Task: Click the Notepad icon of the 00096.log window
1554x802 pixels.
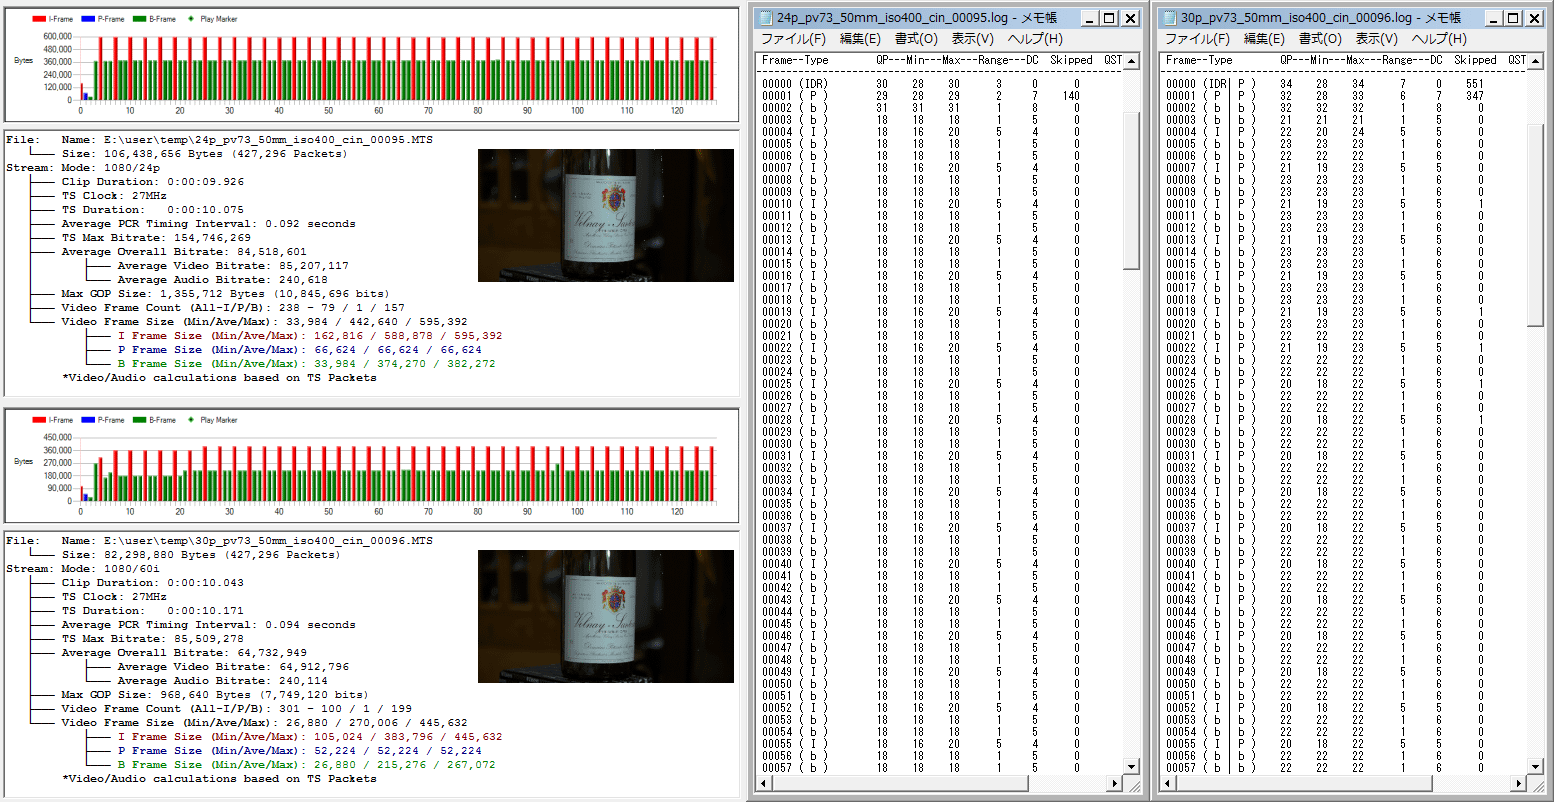Action: tap(1169, 18)
